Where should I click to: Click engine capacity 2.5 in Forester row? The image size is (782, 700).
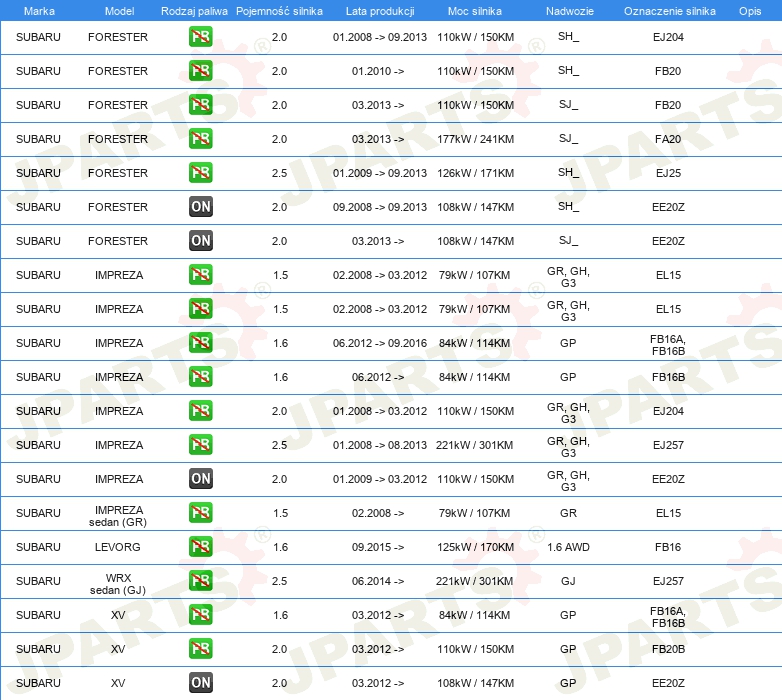pyautogui.click(x=279, y=173)
